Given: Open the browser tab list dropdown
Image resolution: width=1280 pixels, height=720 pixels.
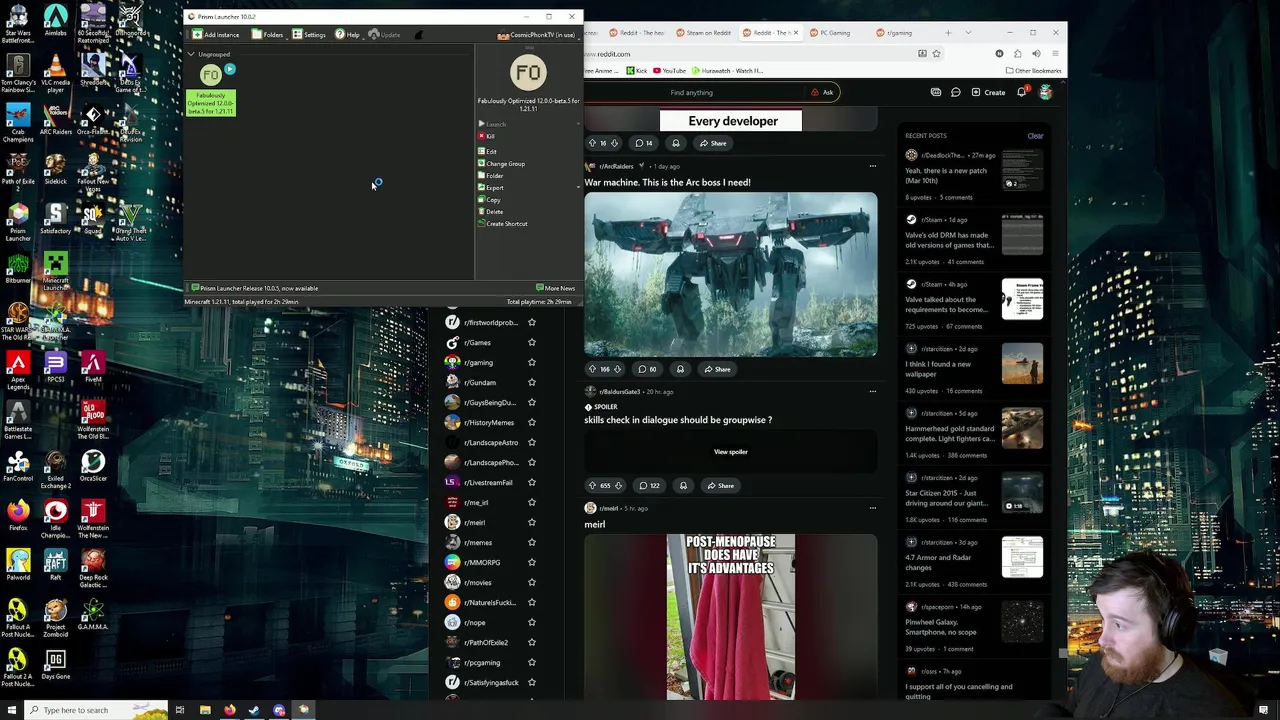Looking at the screenshot, I should pos(968,33).
